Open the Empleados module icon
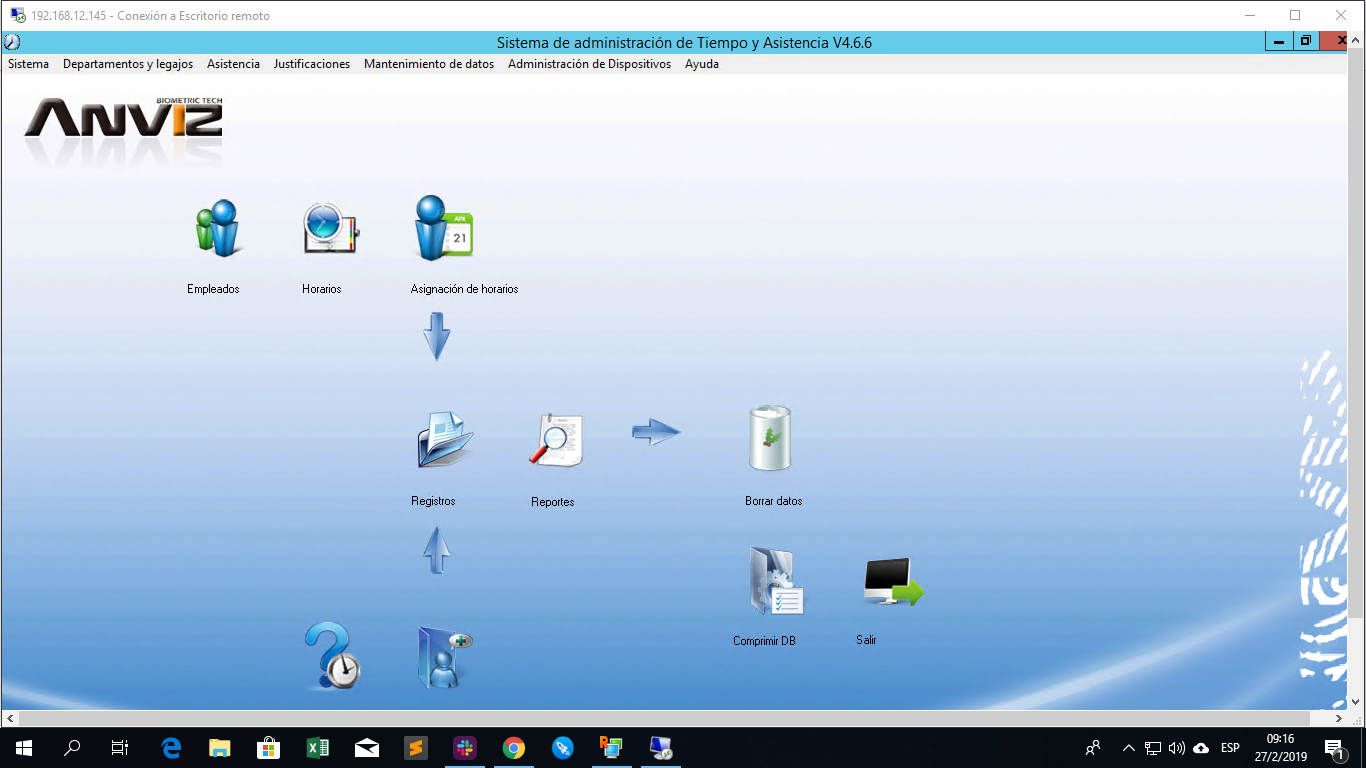The height and width of the screenshot is (768, 1366). coord(218,228)
